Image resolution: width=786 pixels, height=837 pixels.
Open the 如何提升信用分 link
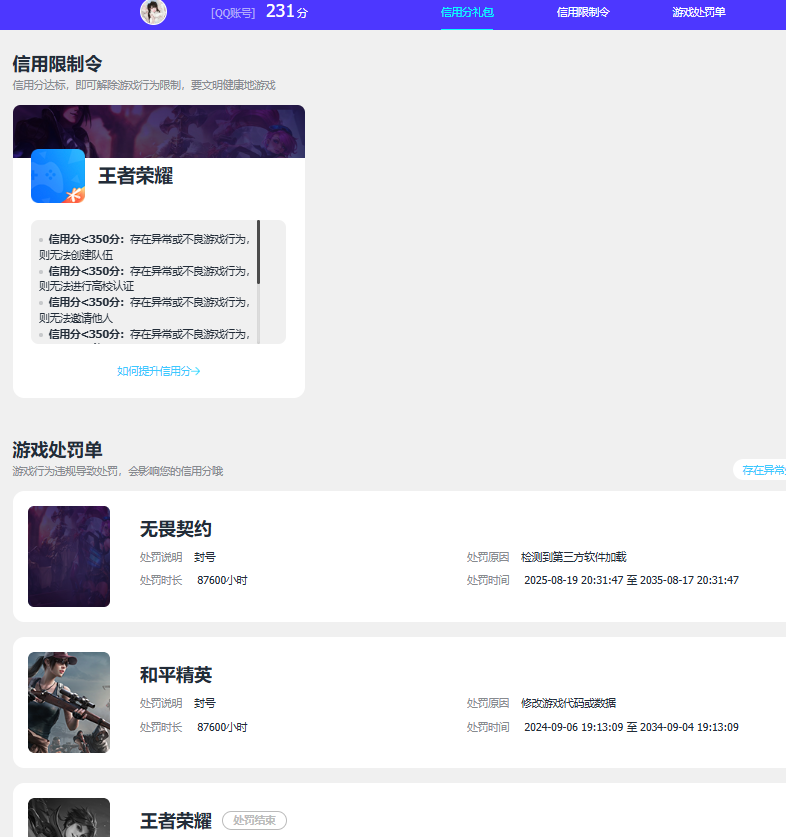coord(159,371)
